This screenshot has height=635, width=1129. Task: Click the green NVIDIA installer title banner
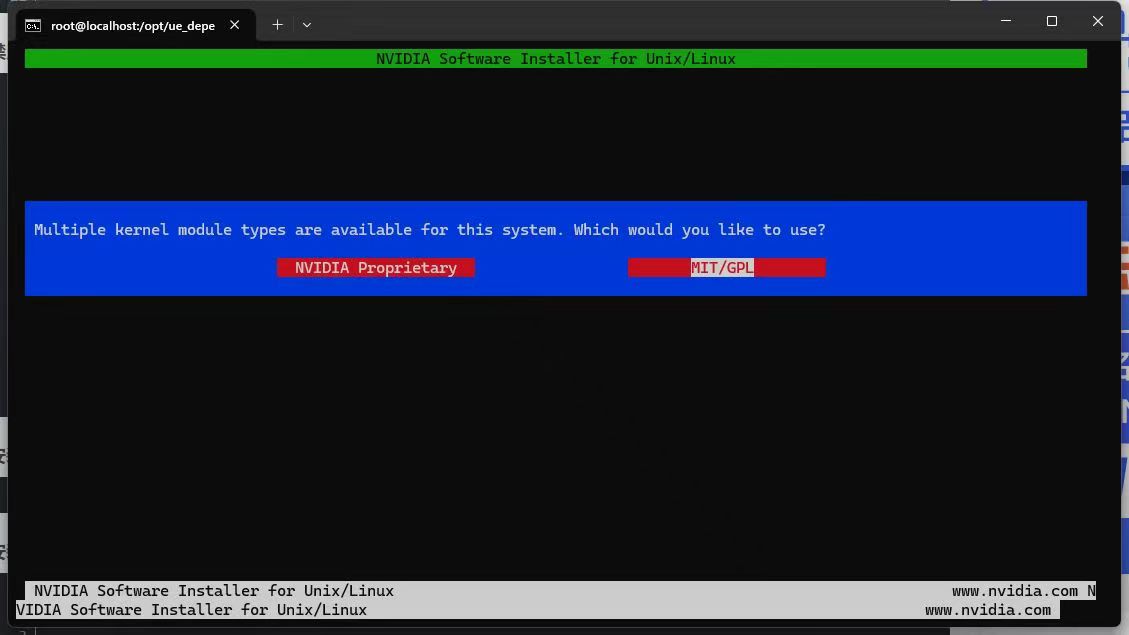pyautogui.click(x=556, y=58)
